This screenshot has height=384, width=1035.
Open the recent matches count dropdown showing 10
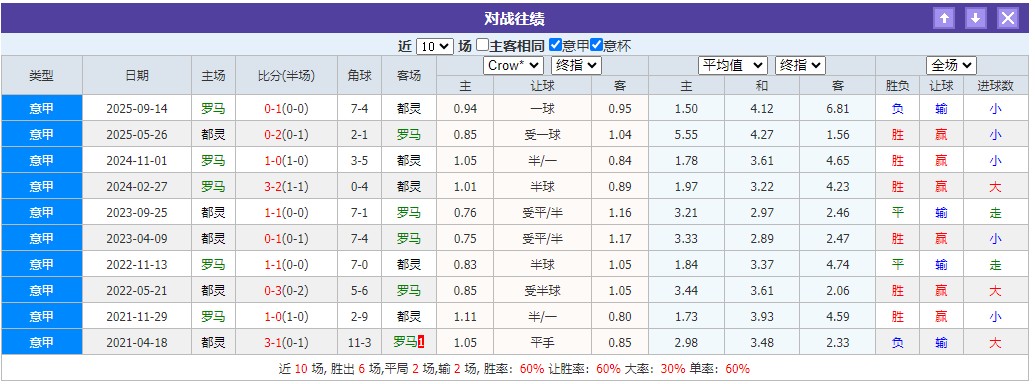point(435,46)
